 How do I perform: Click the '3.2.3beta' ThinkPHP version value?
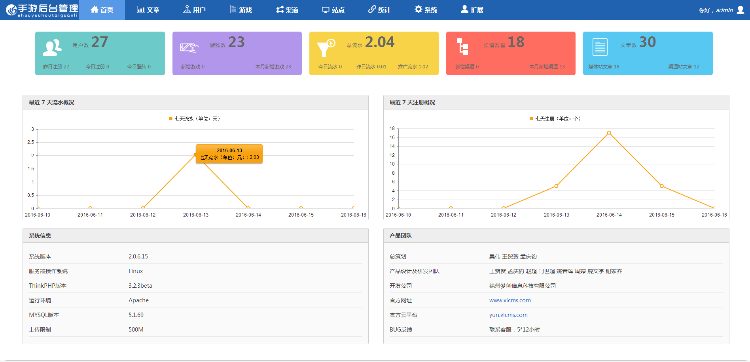140,285
